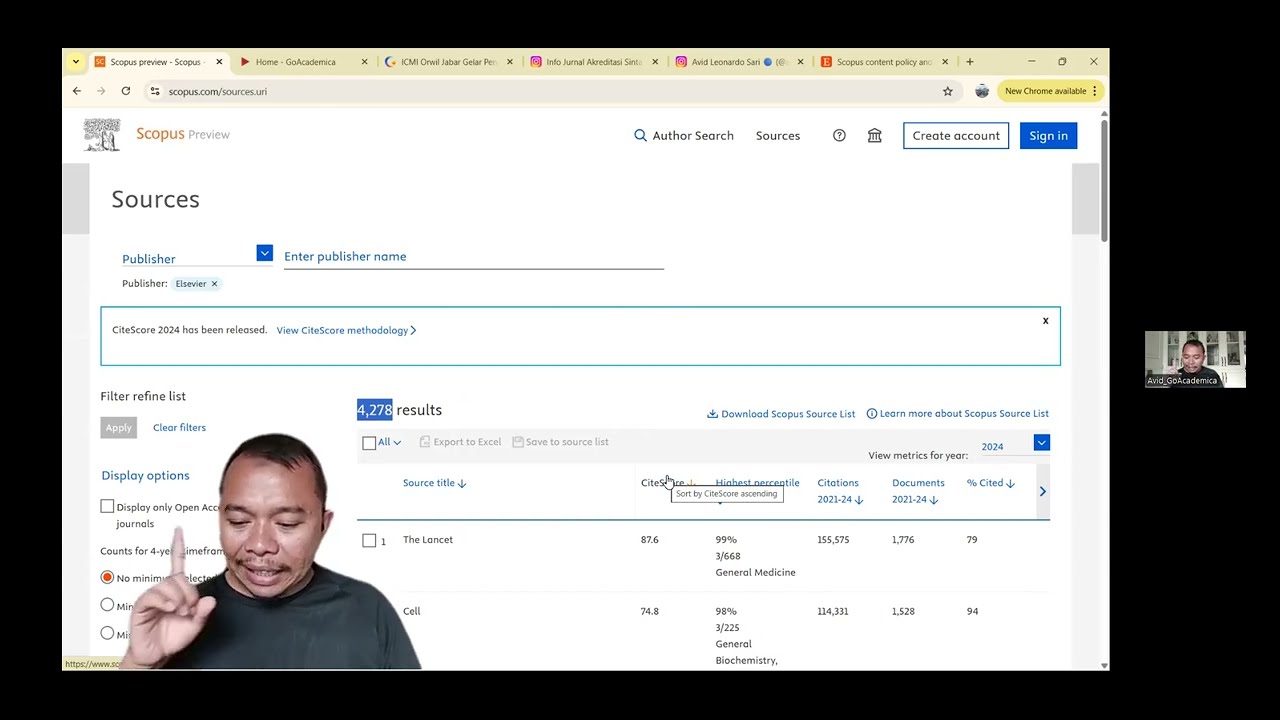Reload the Scopus page

[x=126, y=91]
